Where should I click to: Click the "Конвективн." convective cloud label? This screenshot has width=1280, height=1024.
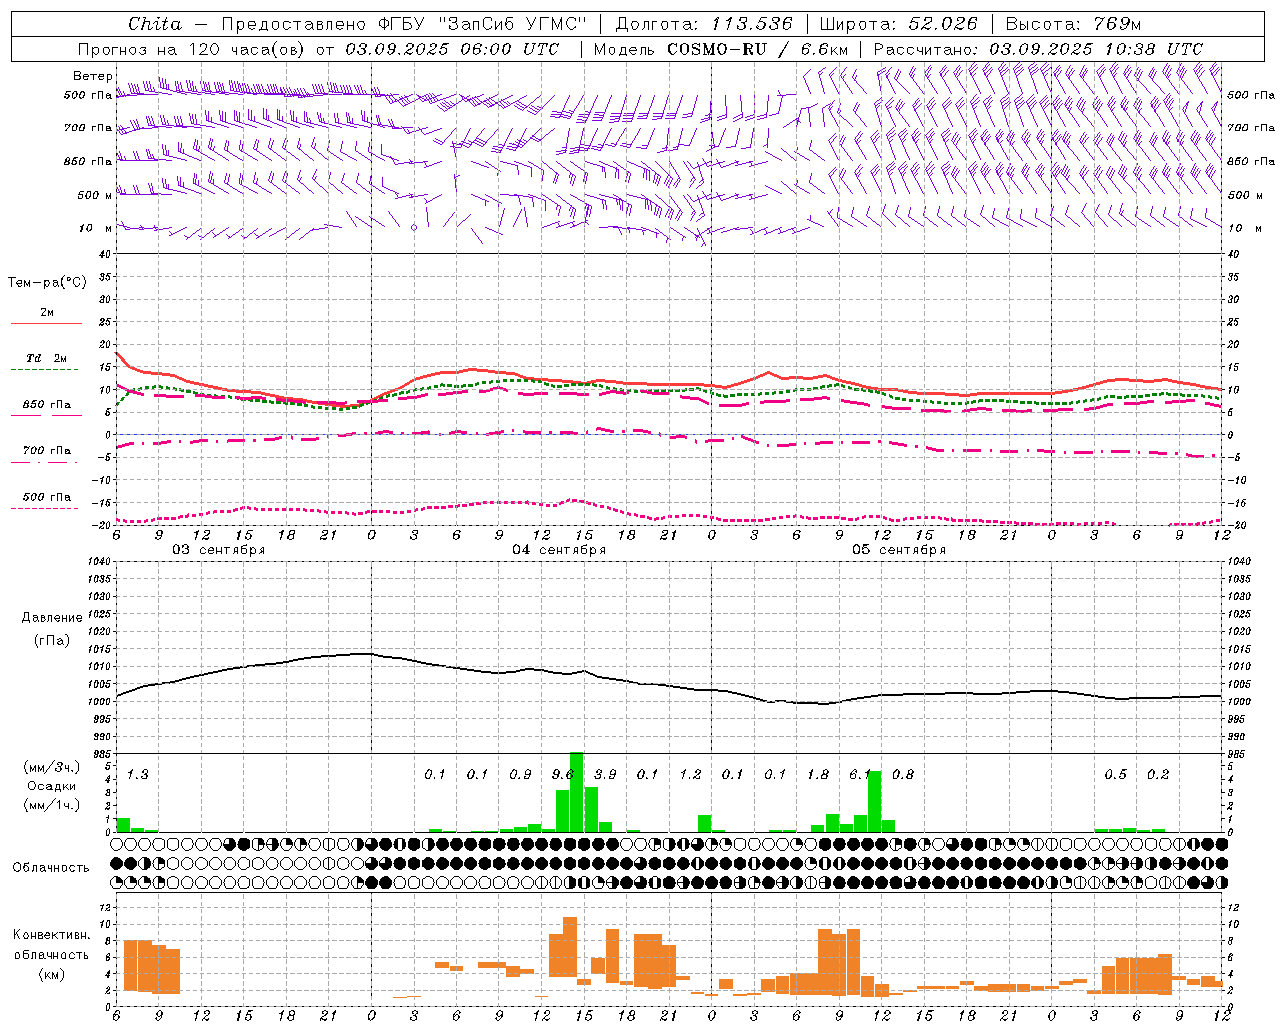pos(52,935)
